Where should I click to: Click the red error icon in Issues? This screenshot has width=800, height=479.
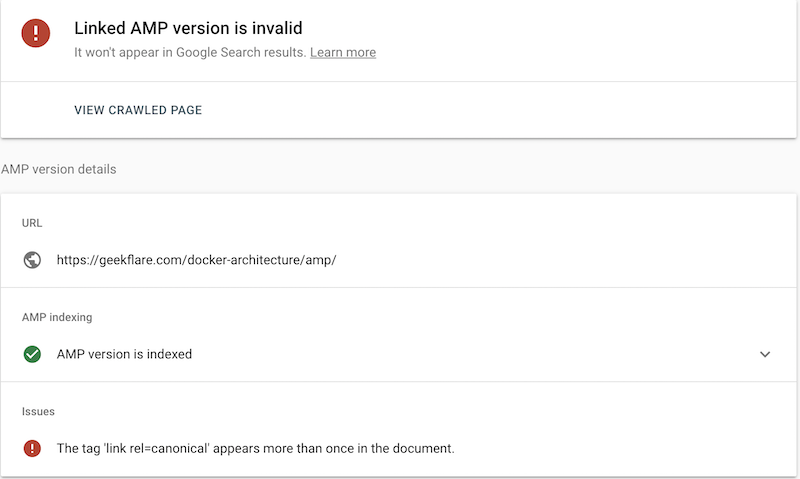tap(32, 448)
